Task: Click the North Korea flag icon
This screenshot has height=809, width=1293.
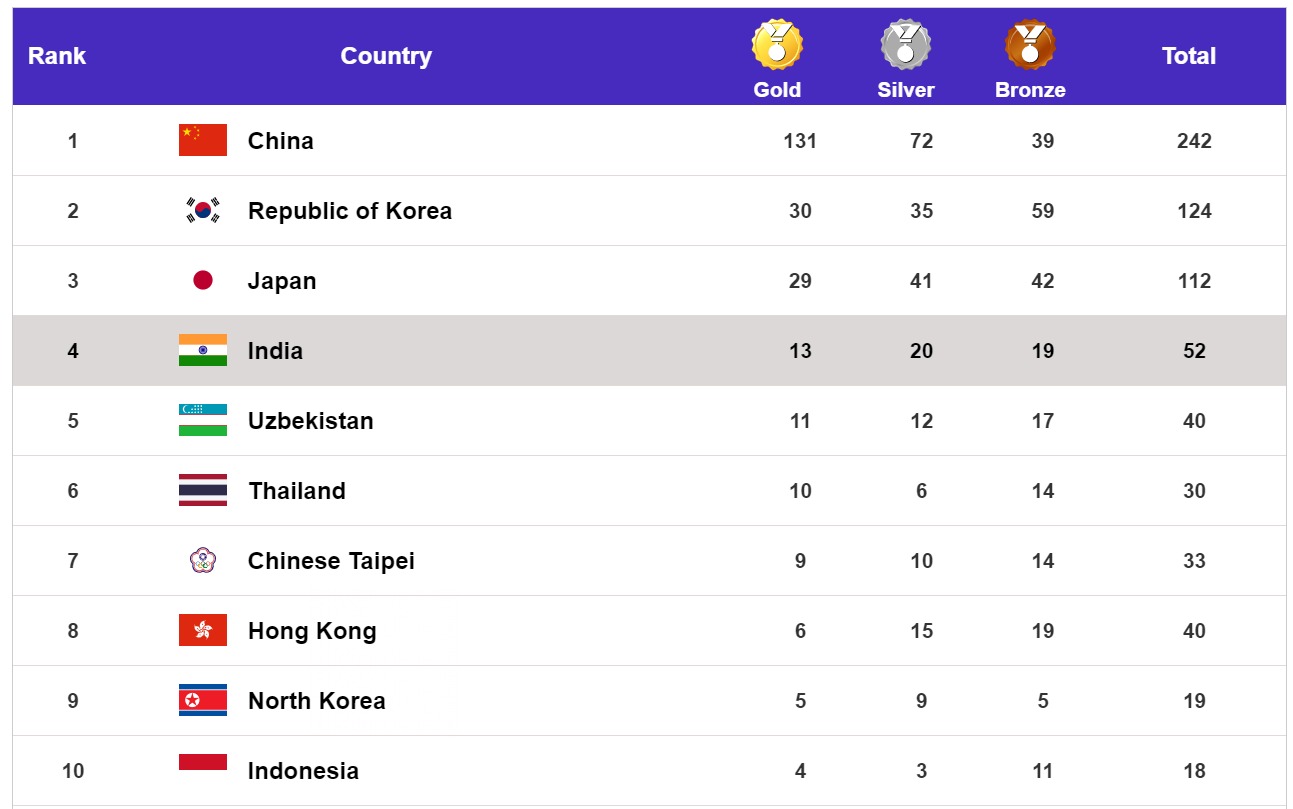Action: [203, 700]
